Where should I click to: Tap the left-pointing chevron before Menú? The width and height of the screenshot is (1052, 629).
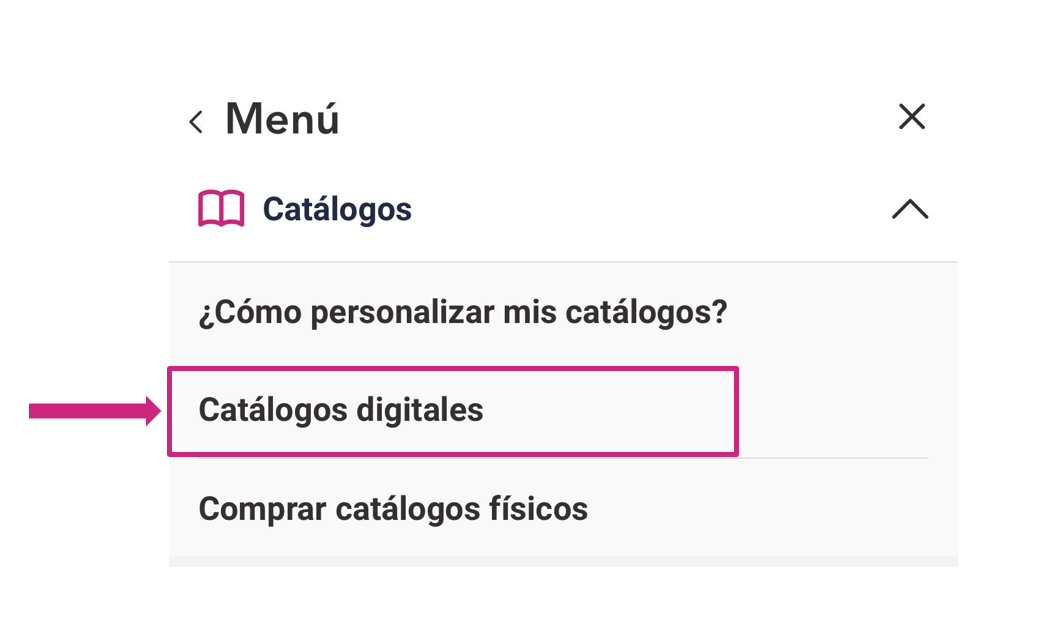pos(196,120)
